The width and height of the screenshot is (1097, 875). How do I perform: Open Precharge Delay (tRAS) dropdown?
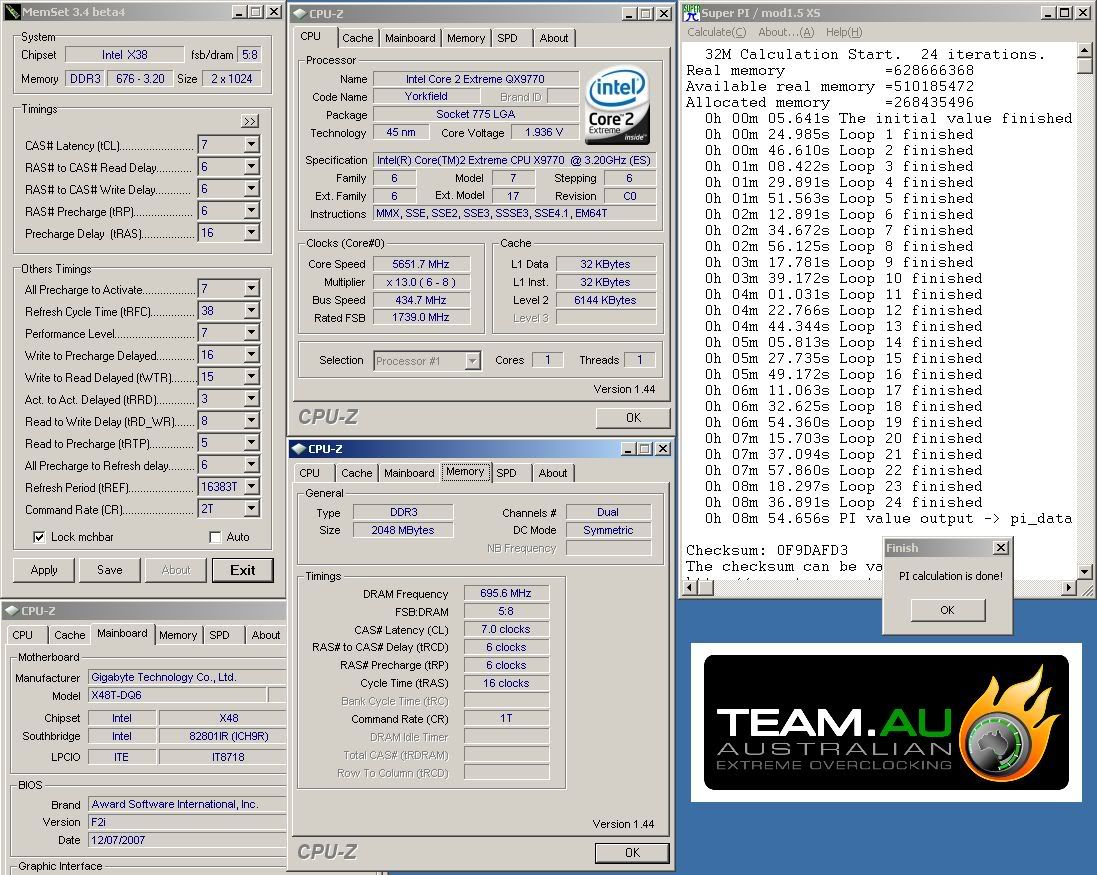point(252,233)
